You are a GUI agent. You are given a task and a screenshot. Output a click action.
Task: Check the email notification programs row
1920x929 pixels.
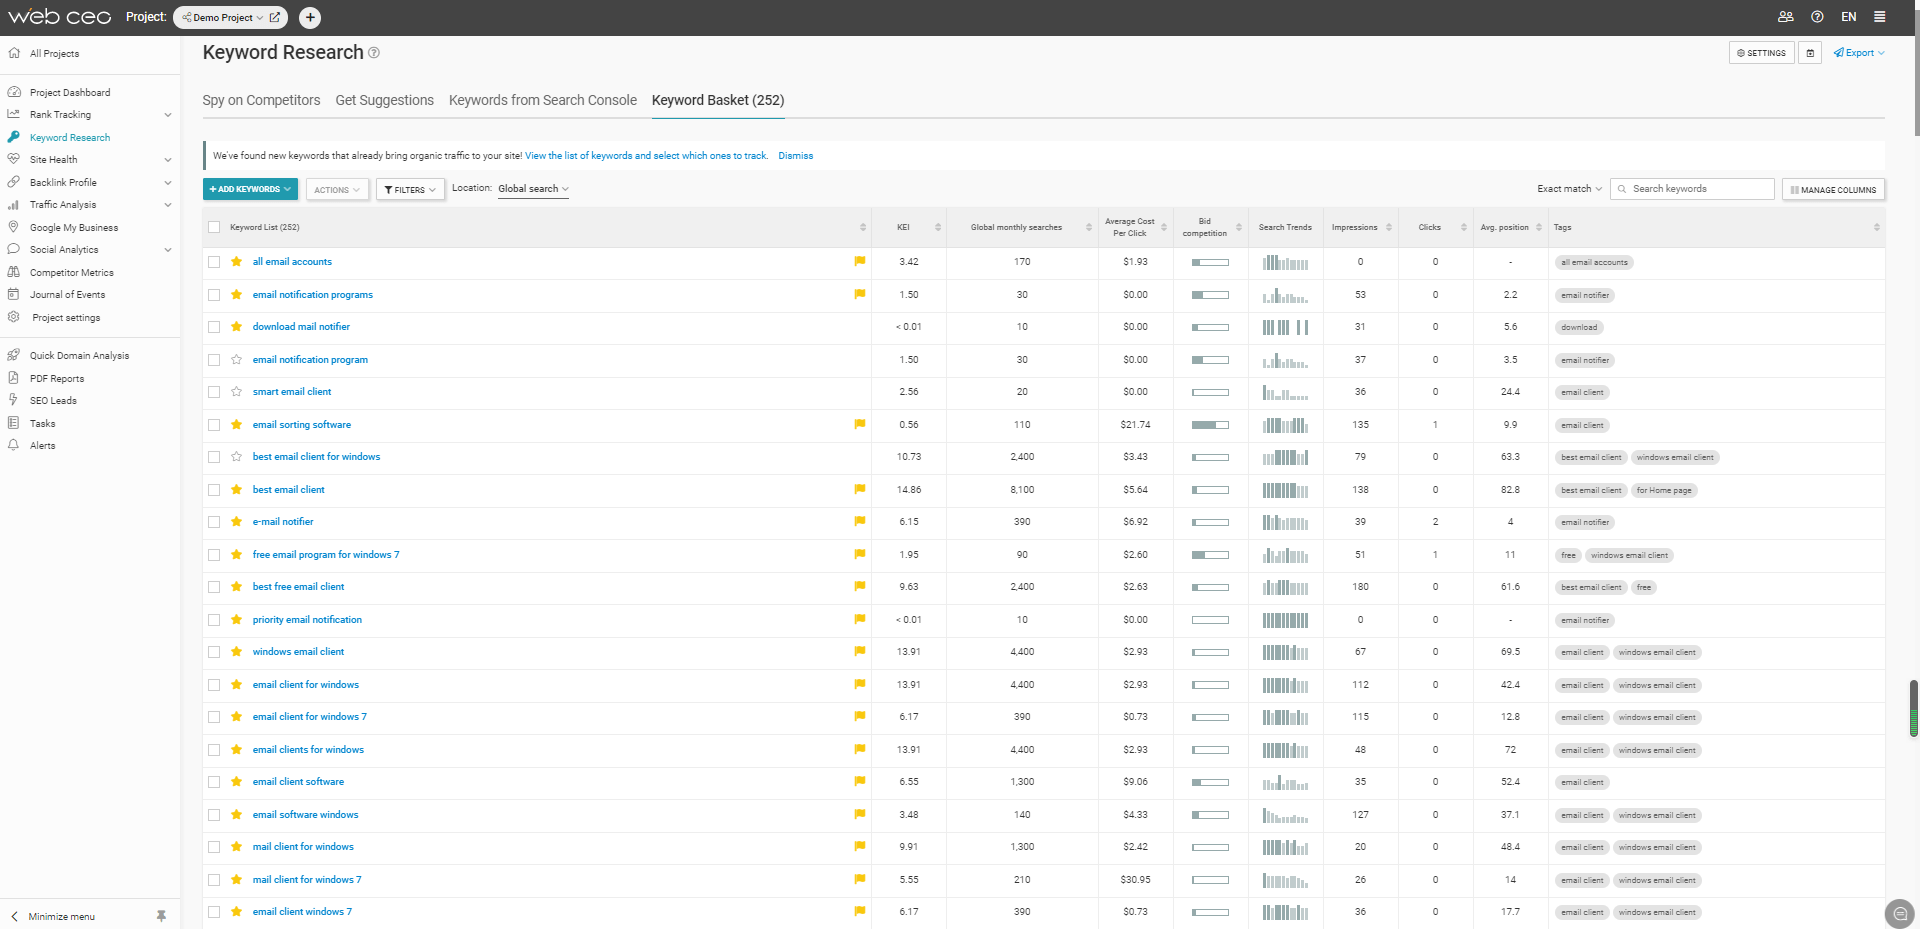(214, 295)
